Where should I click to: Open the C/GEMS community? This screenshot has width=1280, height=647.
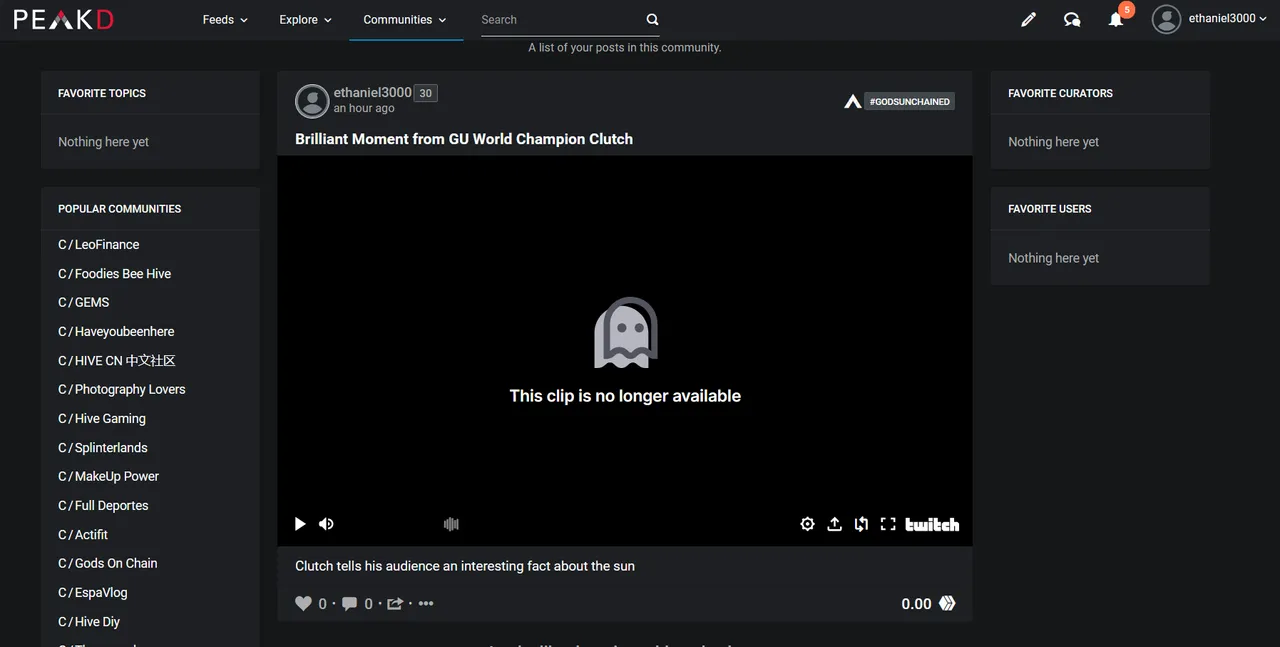tap(84, 302)
